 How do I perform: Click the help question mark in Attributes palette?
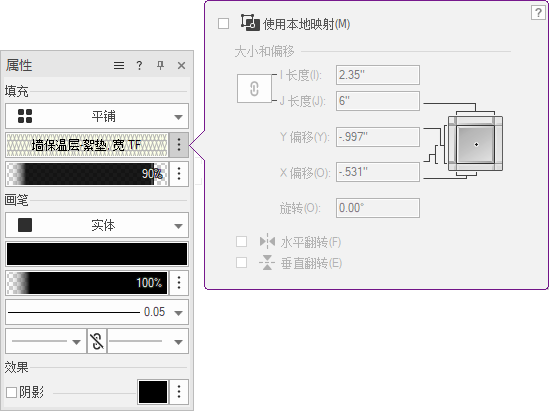[139, 65]
